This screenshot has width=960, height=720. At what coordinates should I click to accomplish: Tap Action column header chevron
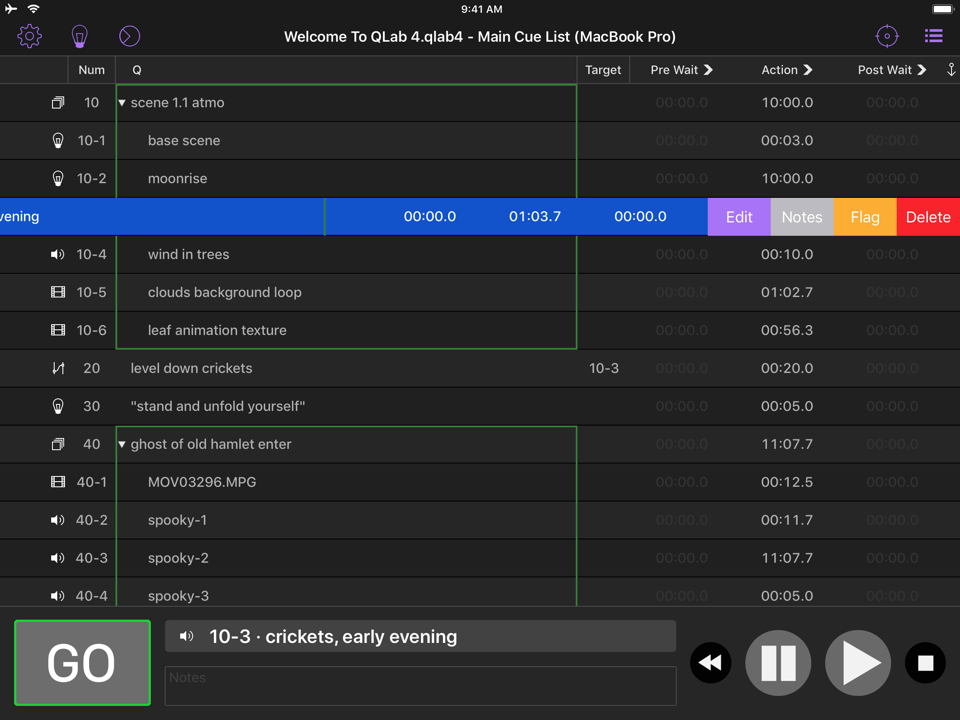808,70
